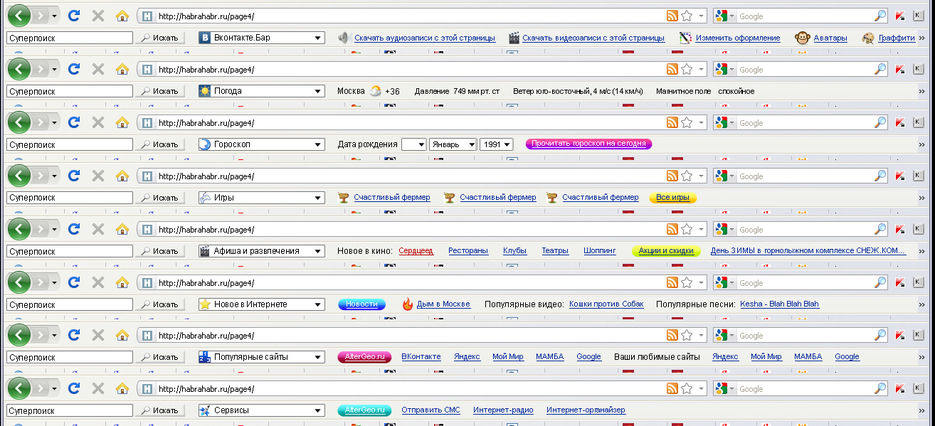Click the speaker icon beside Скачать аудиозаписи
935x426 pixels.
point(343,38)
